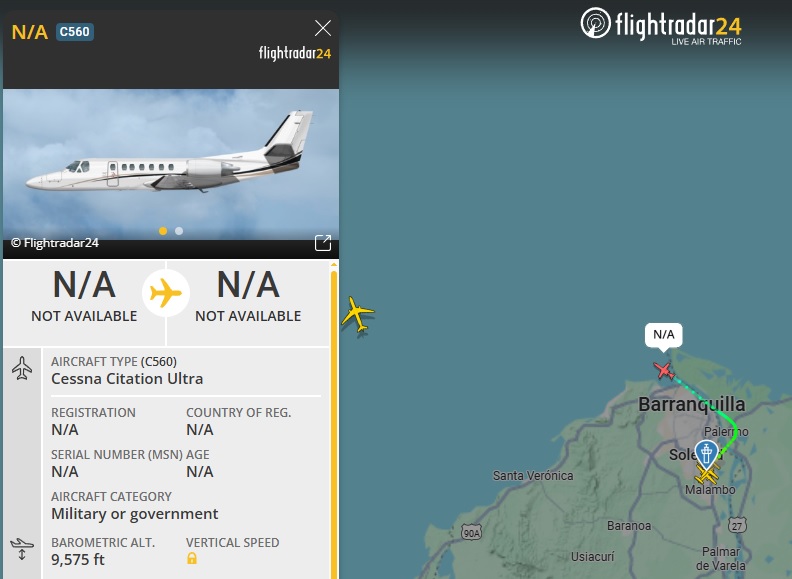Open the Flightradar24 logo at top right
792x579 pixels.
tap(661, 25)
